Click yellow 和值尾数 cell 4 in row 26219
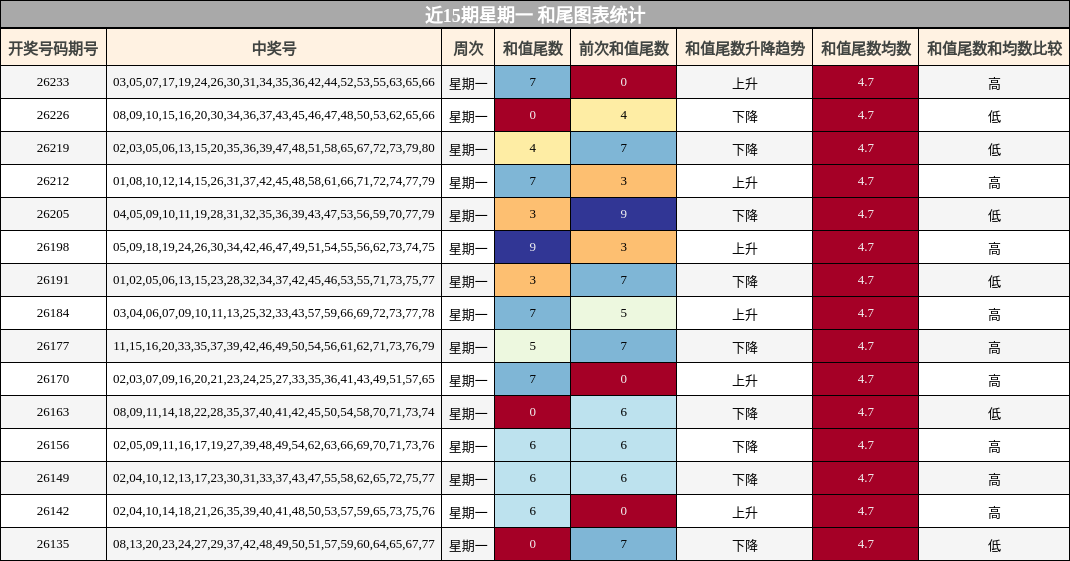 coord(532,148)
